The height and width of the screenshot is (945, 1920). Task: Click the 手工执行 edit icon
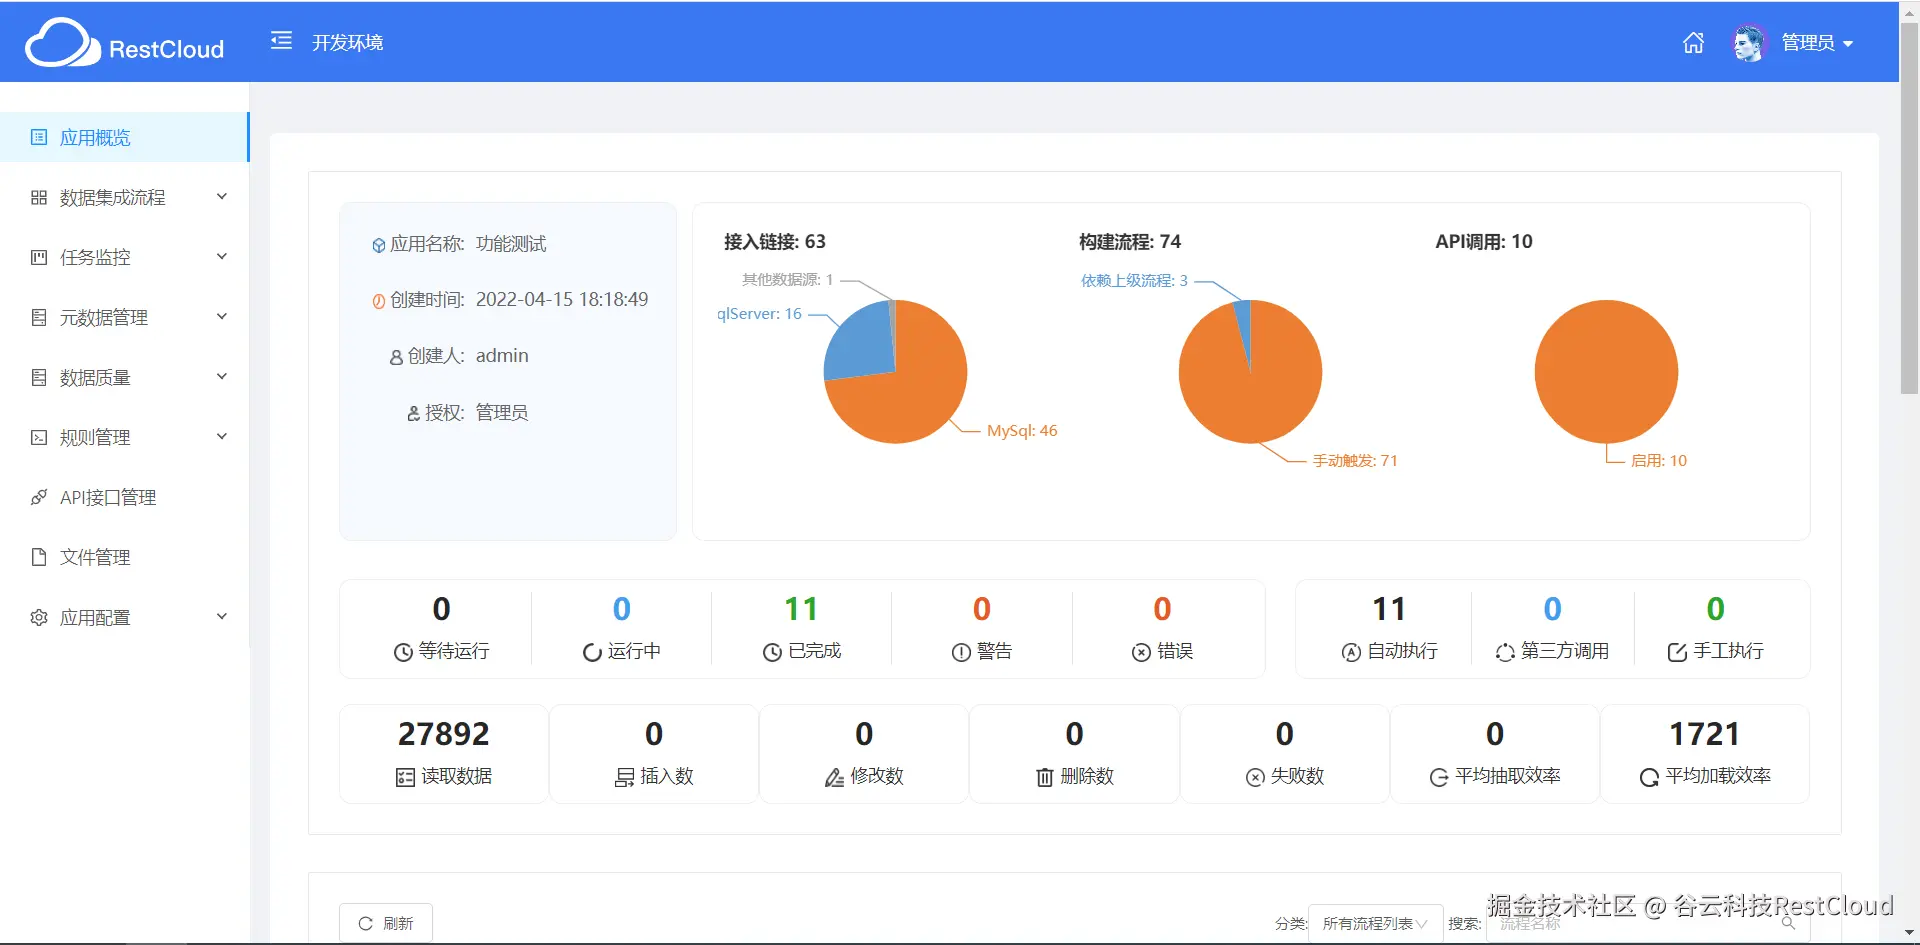pyautogui.click(x=1677, y=652)
